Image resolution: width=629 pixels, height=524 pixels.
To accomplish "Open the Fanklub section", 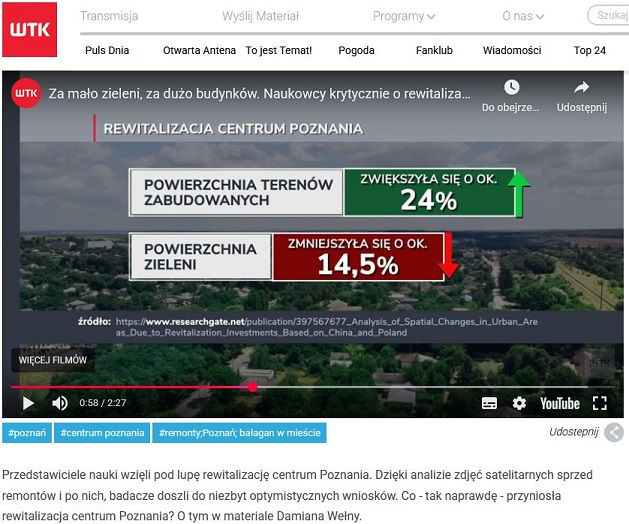I will coord(434,50).
